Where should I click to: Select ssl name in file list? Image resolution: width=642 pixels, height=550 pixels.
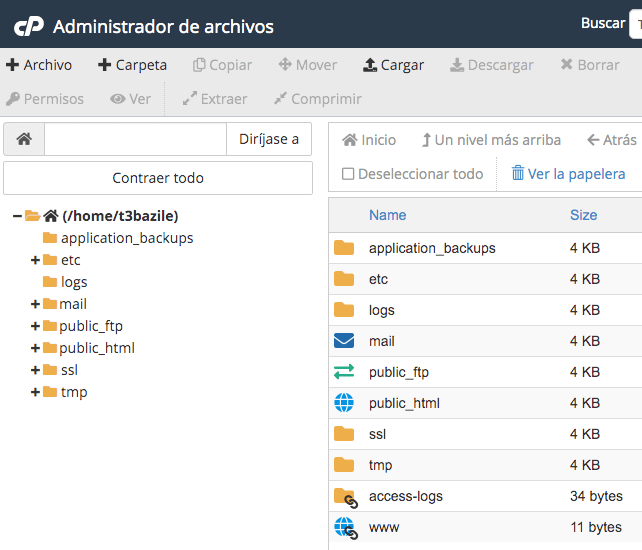(377, 434)
